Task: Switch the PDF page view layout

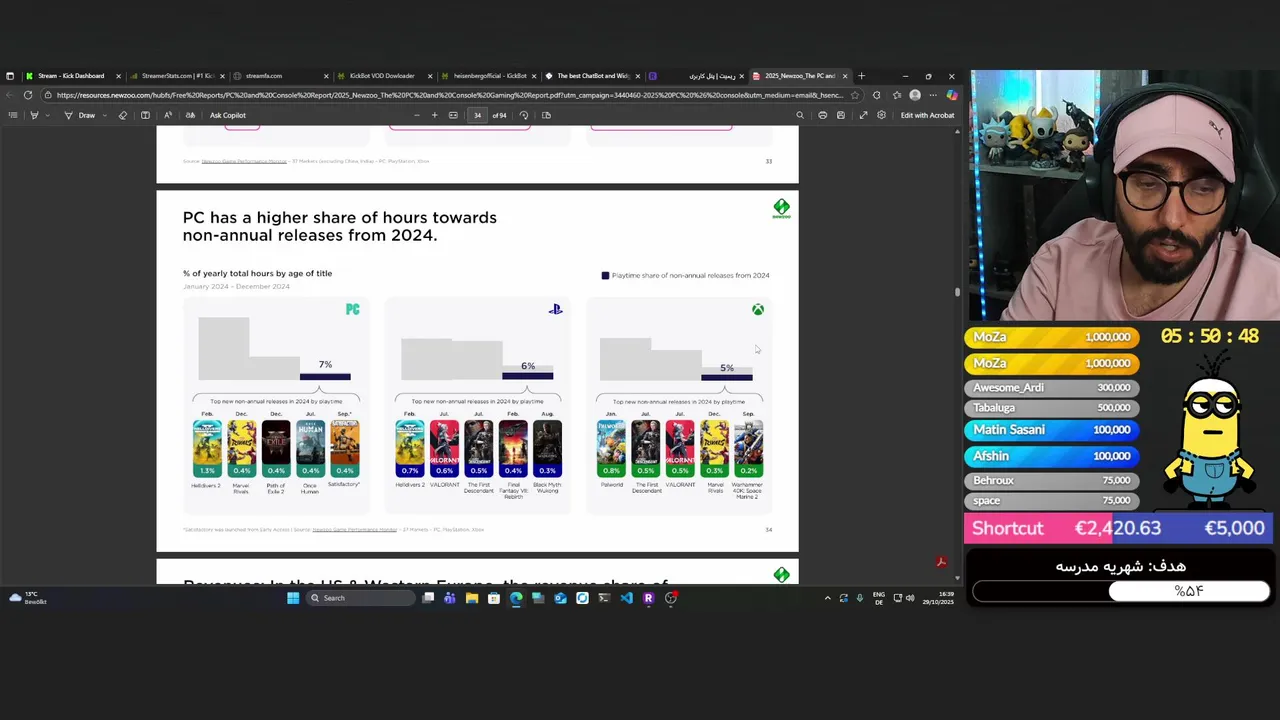Action: click(546, 115)
